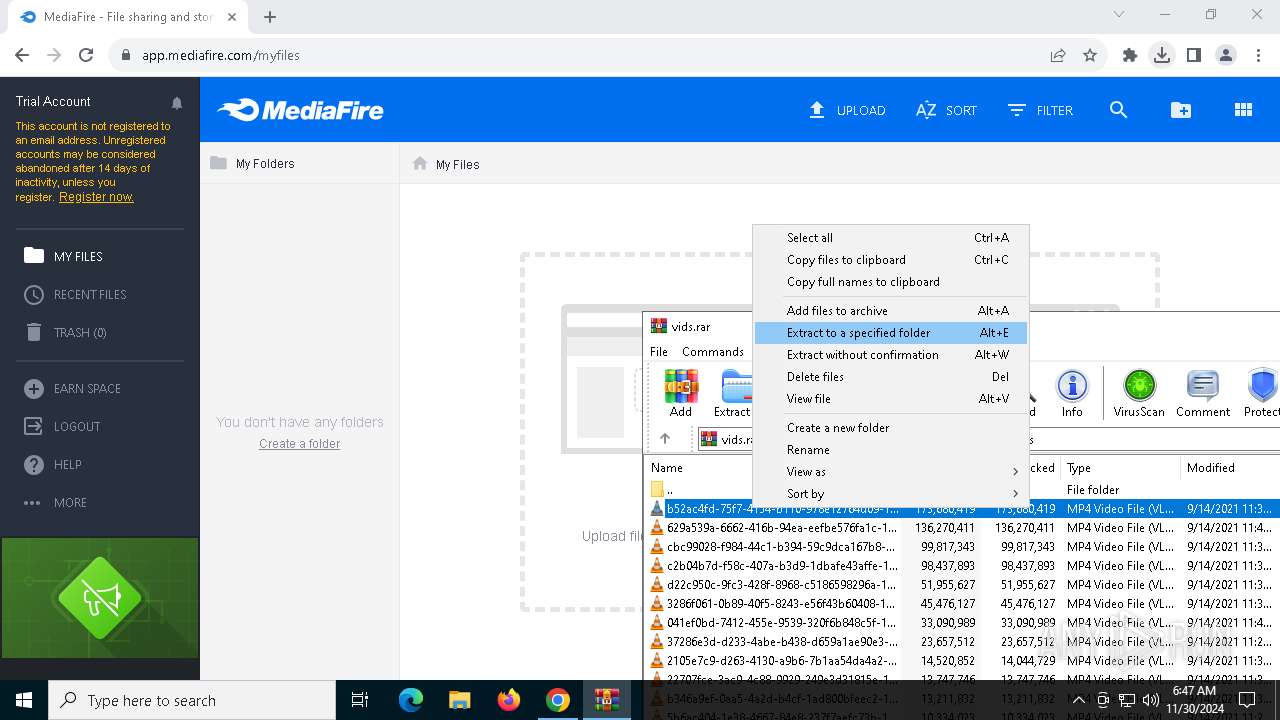1280x720 pixels.
Task: Choose Copy files to clipboard
Action: point(890,260)
